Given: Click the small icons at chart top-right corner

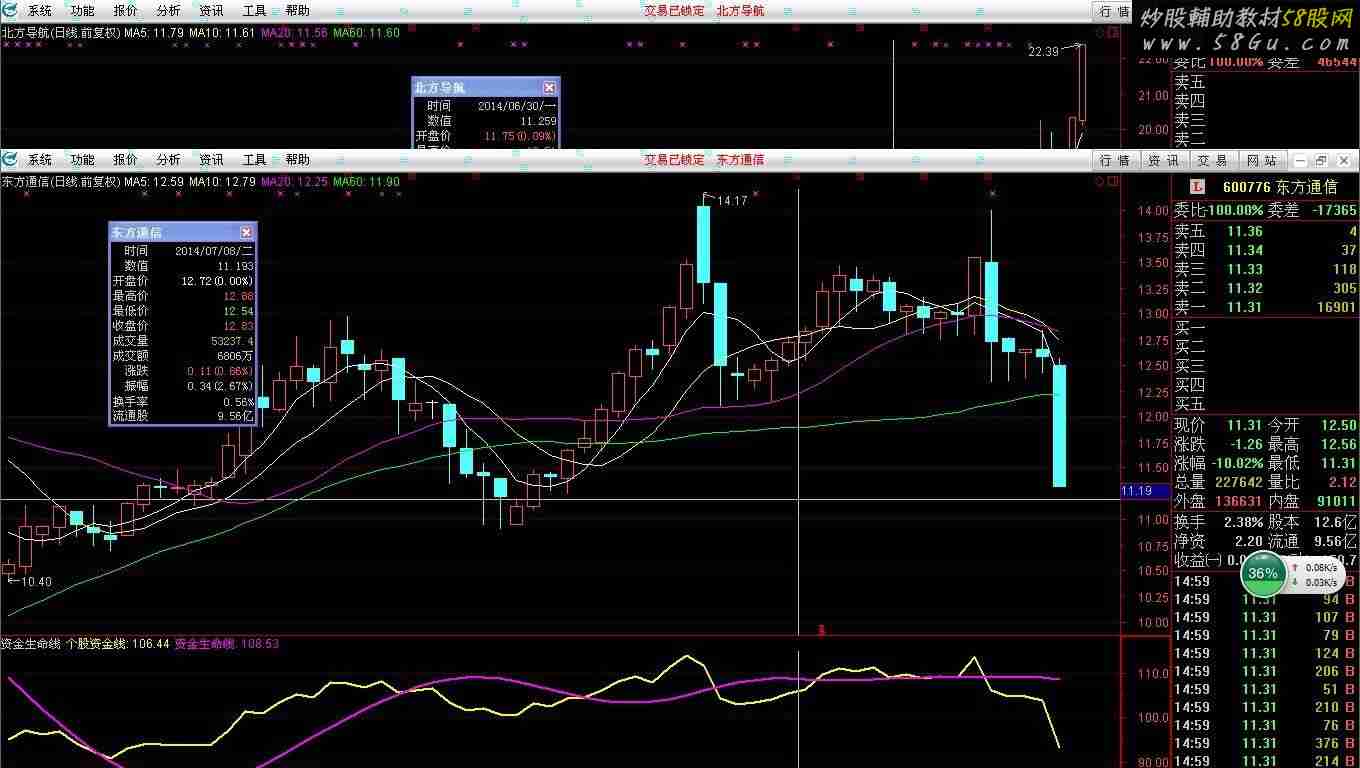Looking at the screenshot, I should (1106, 181).
